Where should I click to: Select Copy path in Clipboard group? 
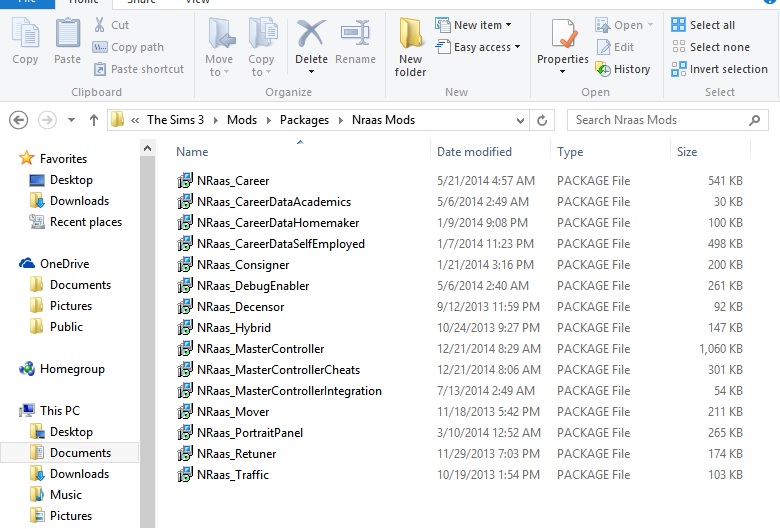point(128,47)
